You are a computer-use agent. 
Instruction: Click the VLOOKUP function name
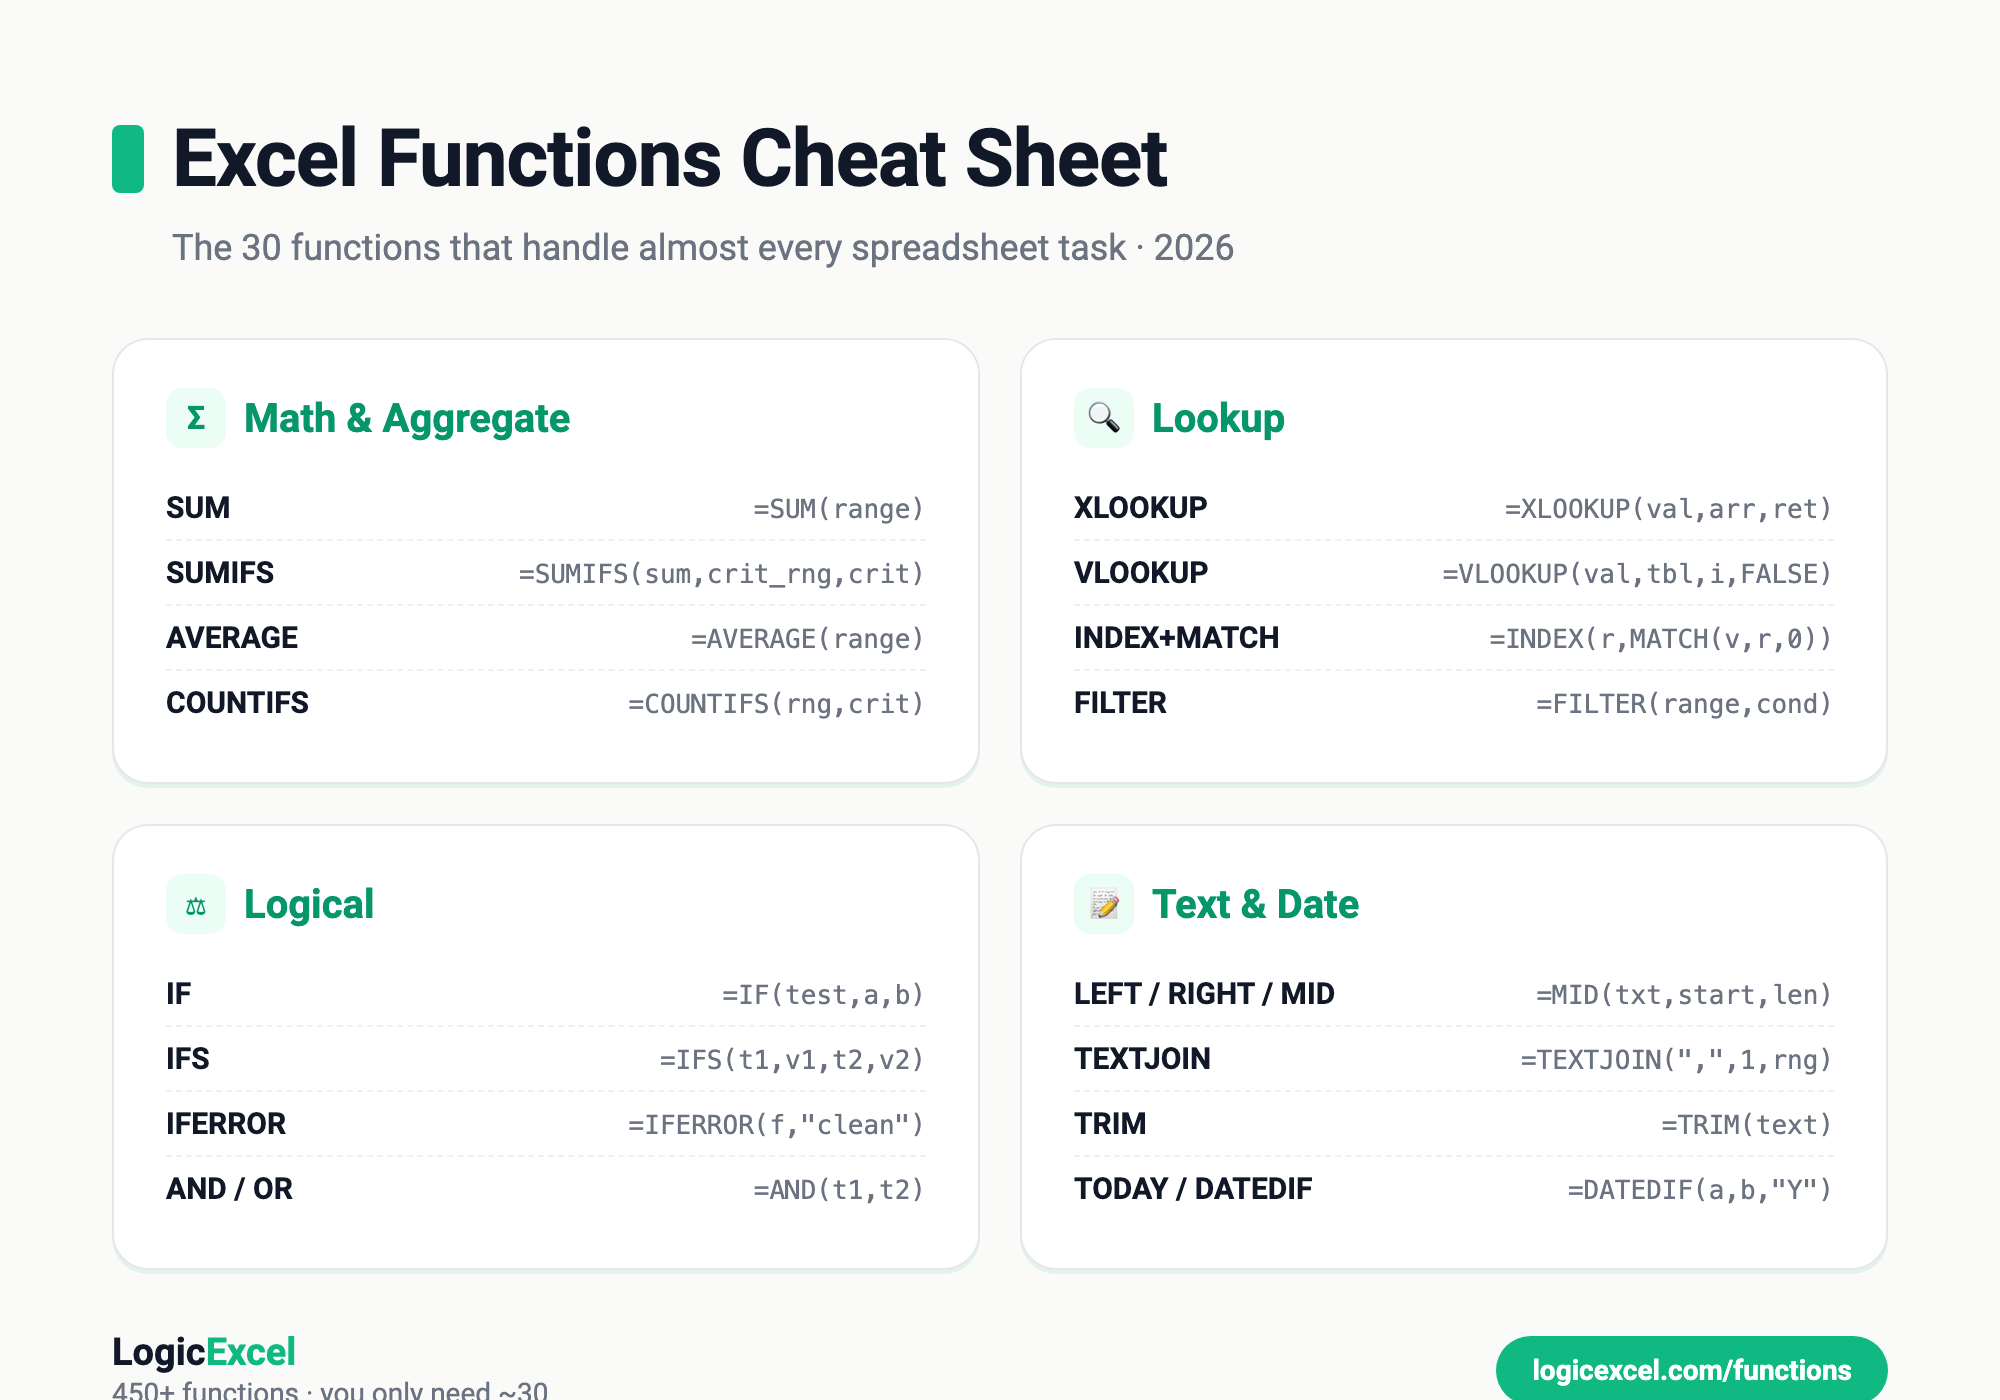tap(1141, 573)
